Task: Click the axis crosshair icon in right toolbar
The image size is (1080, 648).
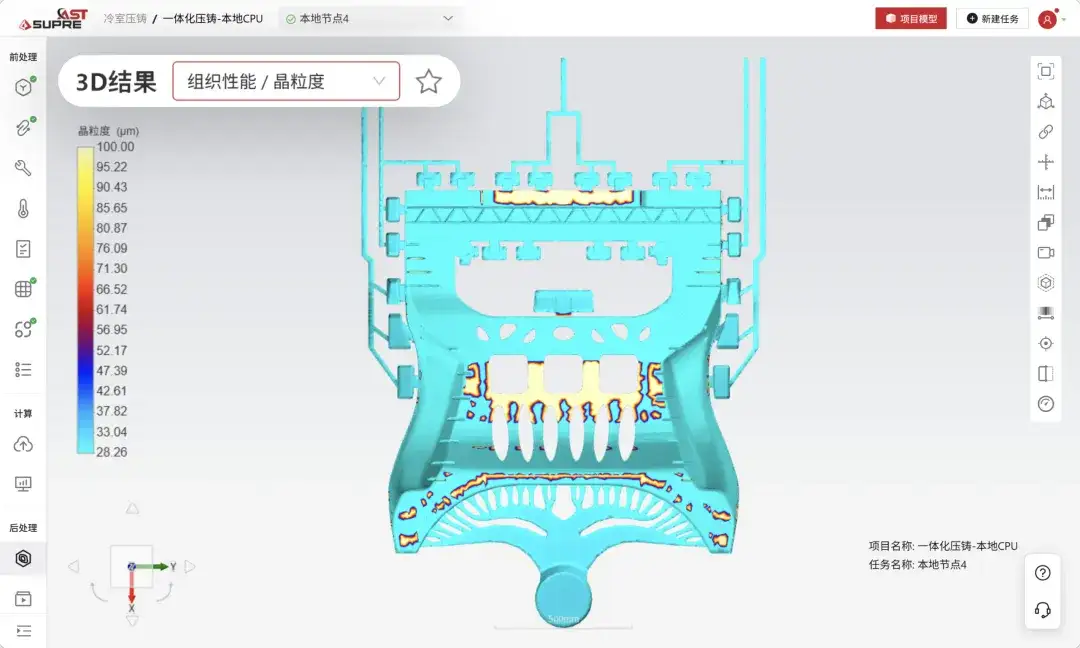Action: (1046, 162)
